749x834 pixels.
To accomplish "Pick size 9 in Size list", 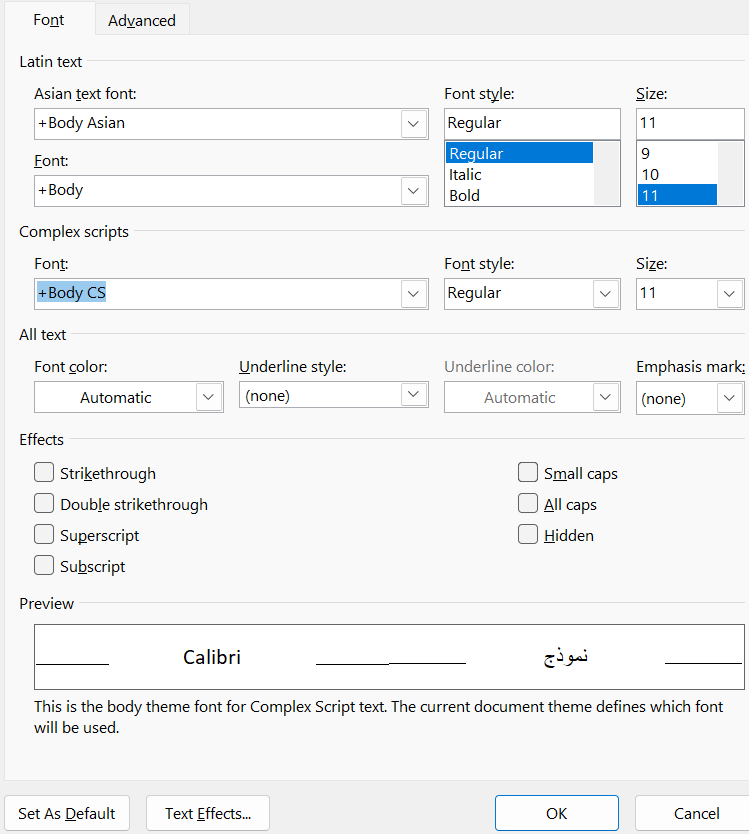I will [677, 153].
